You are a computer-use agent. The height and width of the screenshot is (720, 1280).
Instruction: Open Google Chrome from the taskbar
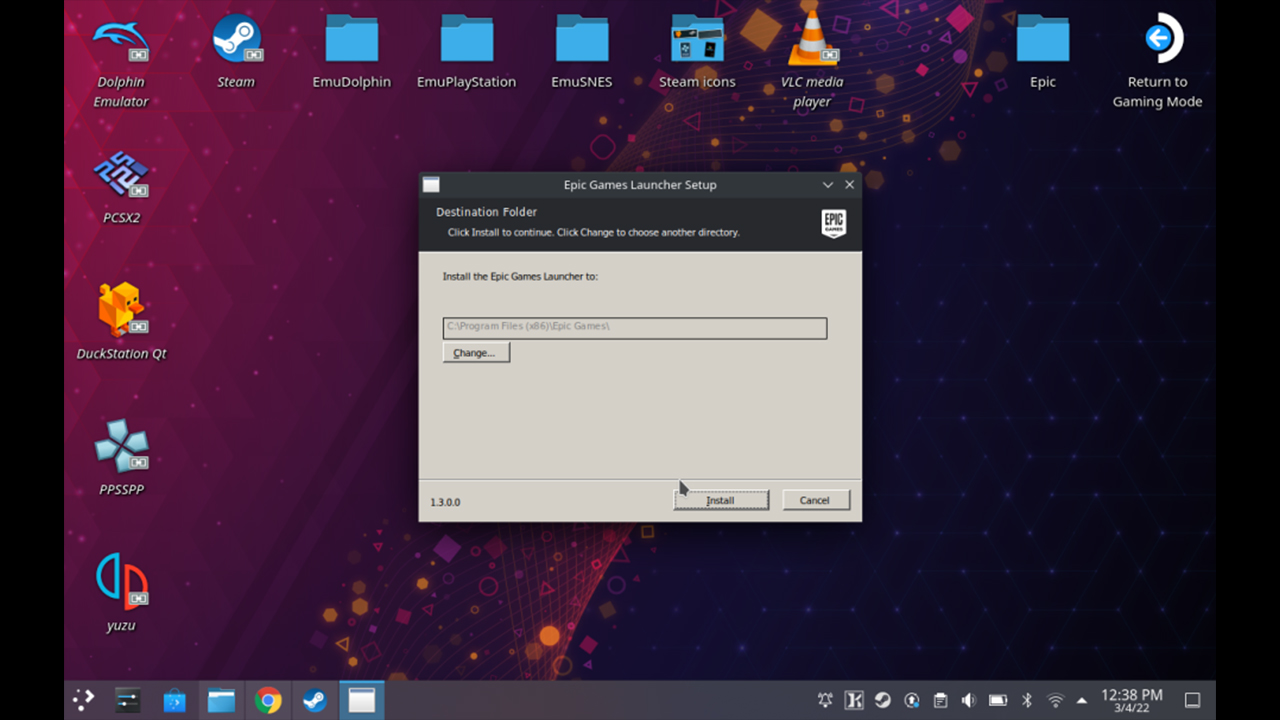268,700
